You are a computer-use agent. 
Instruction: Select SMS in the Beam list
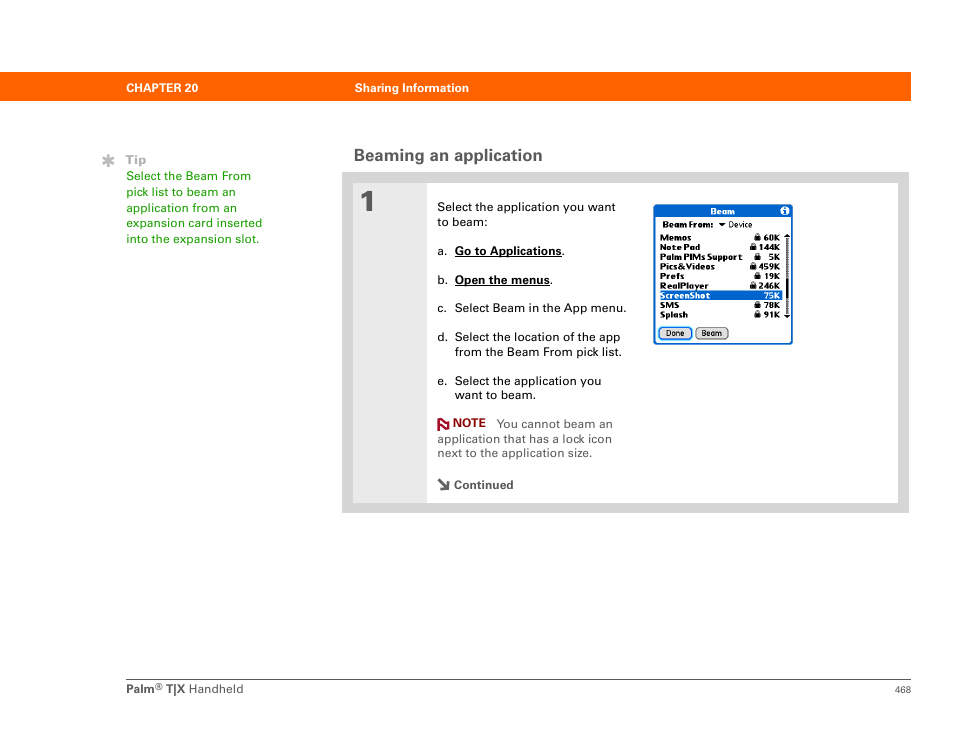[720, 305]
